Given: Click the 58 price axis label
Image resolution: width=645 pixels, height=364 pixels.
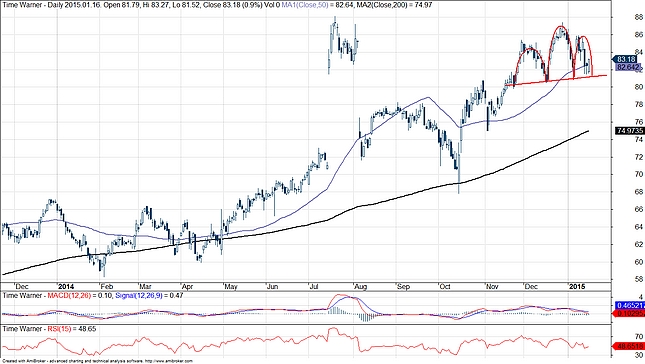Looking at the screenshot, I should click(x=639, y=279).
